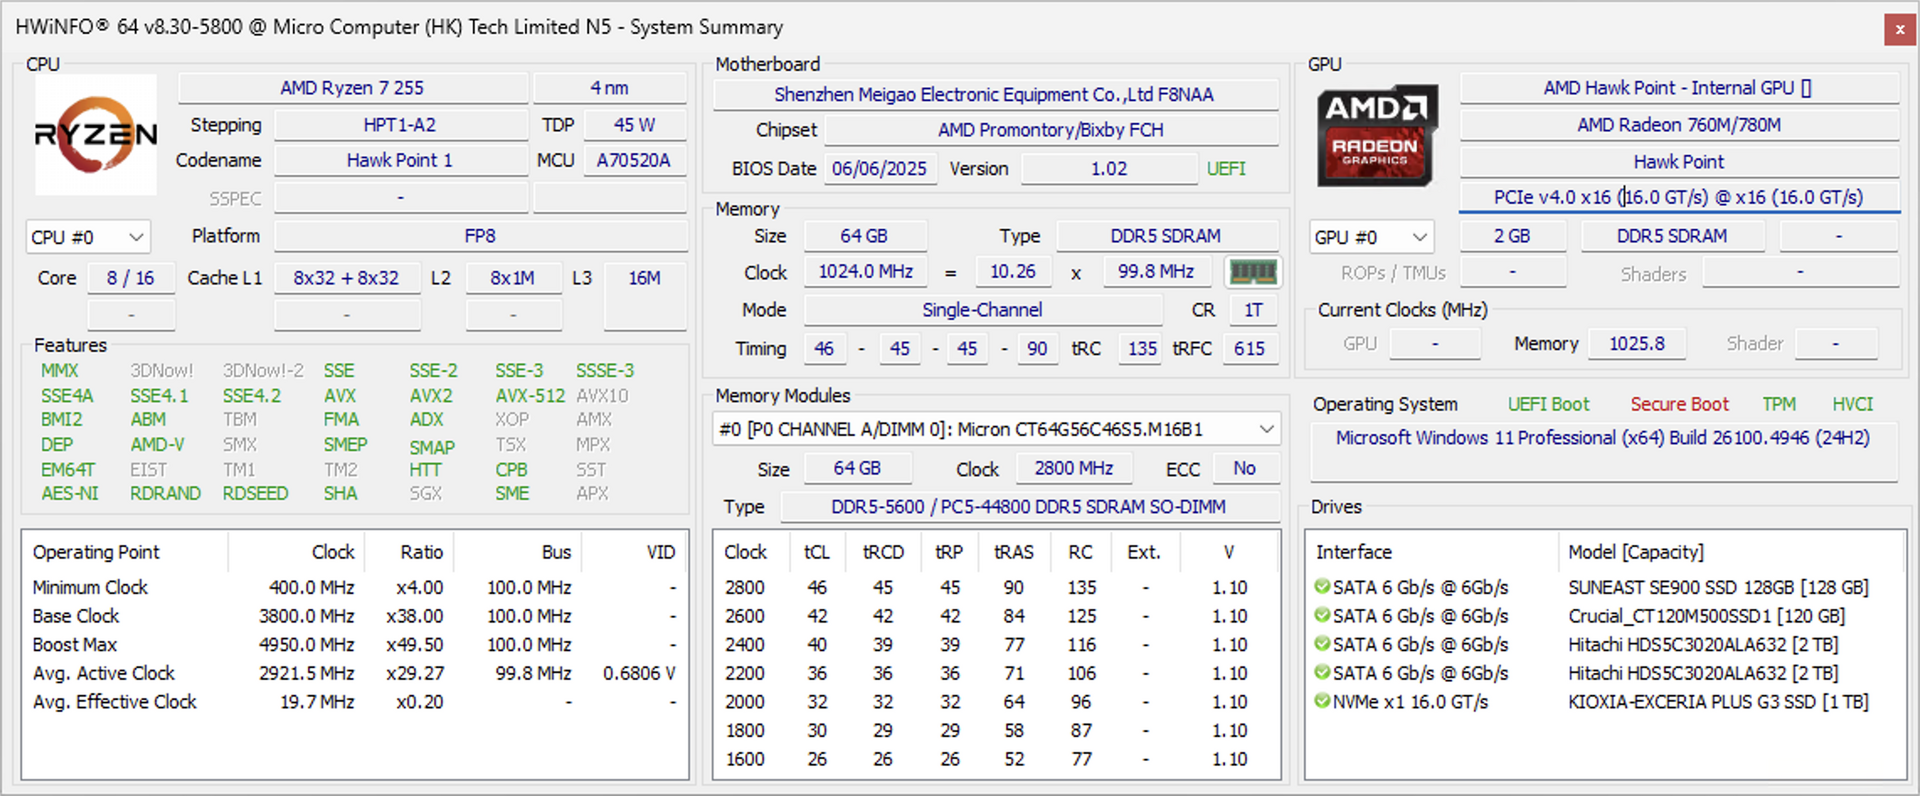Click the 2800 MHz module clock value
Screen dimensions: 1920x796
click(1074, 468)
